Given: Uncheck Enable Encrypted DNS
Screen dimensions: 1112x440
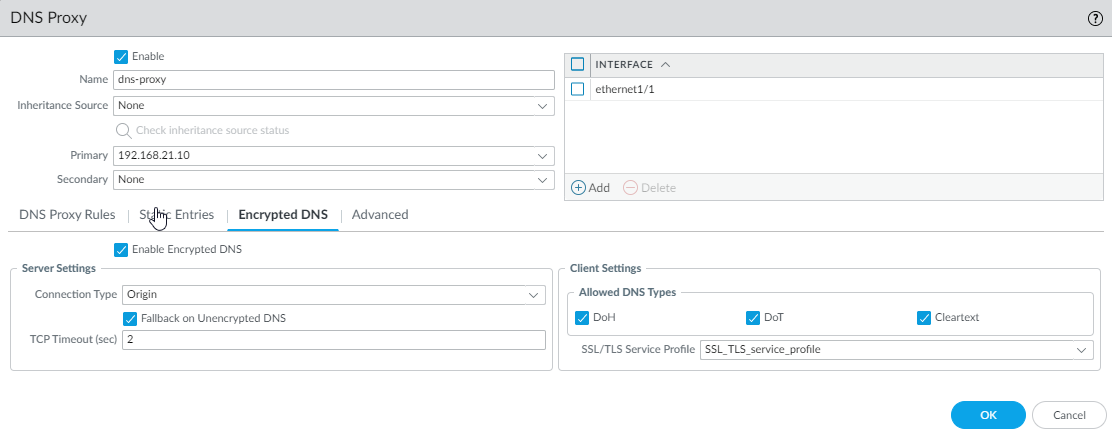Looking at the screenshot, I should [x=122, y=249].
